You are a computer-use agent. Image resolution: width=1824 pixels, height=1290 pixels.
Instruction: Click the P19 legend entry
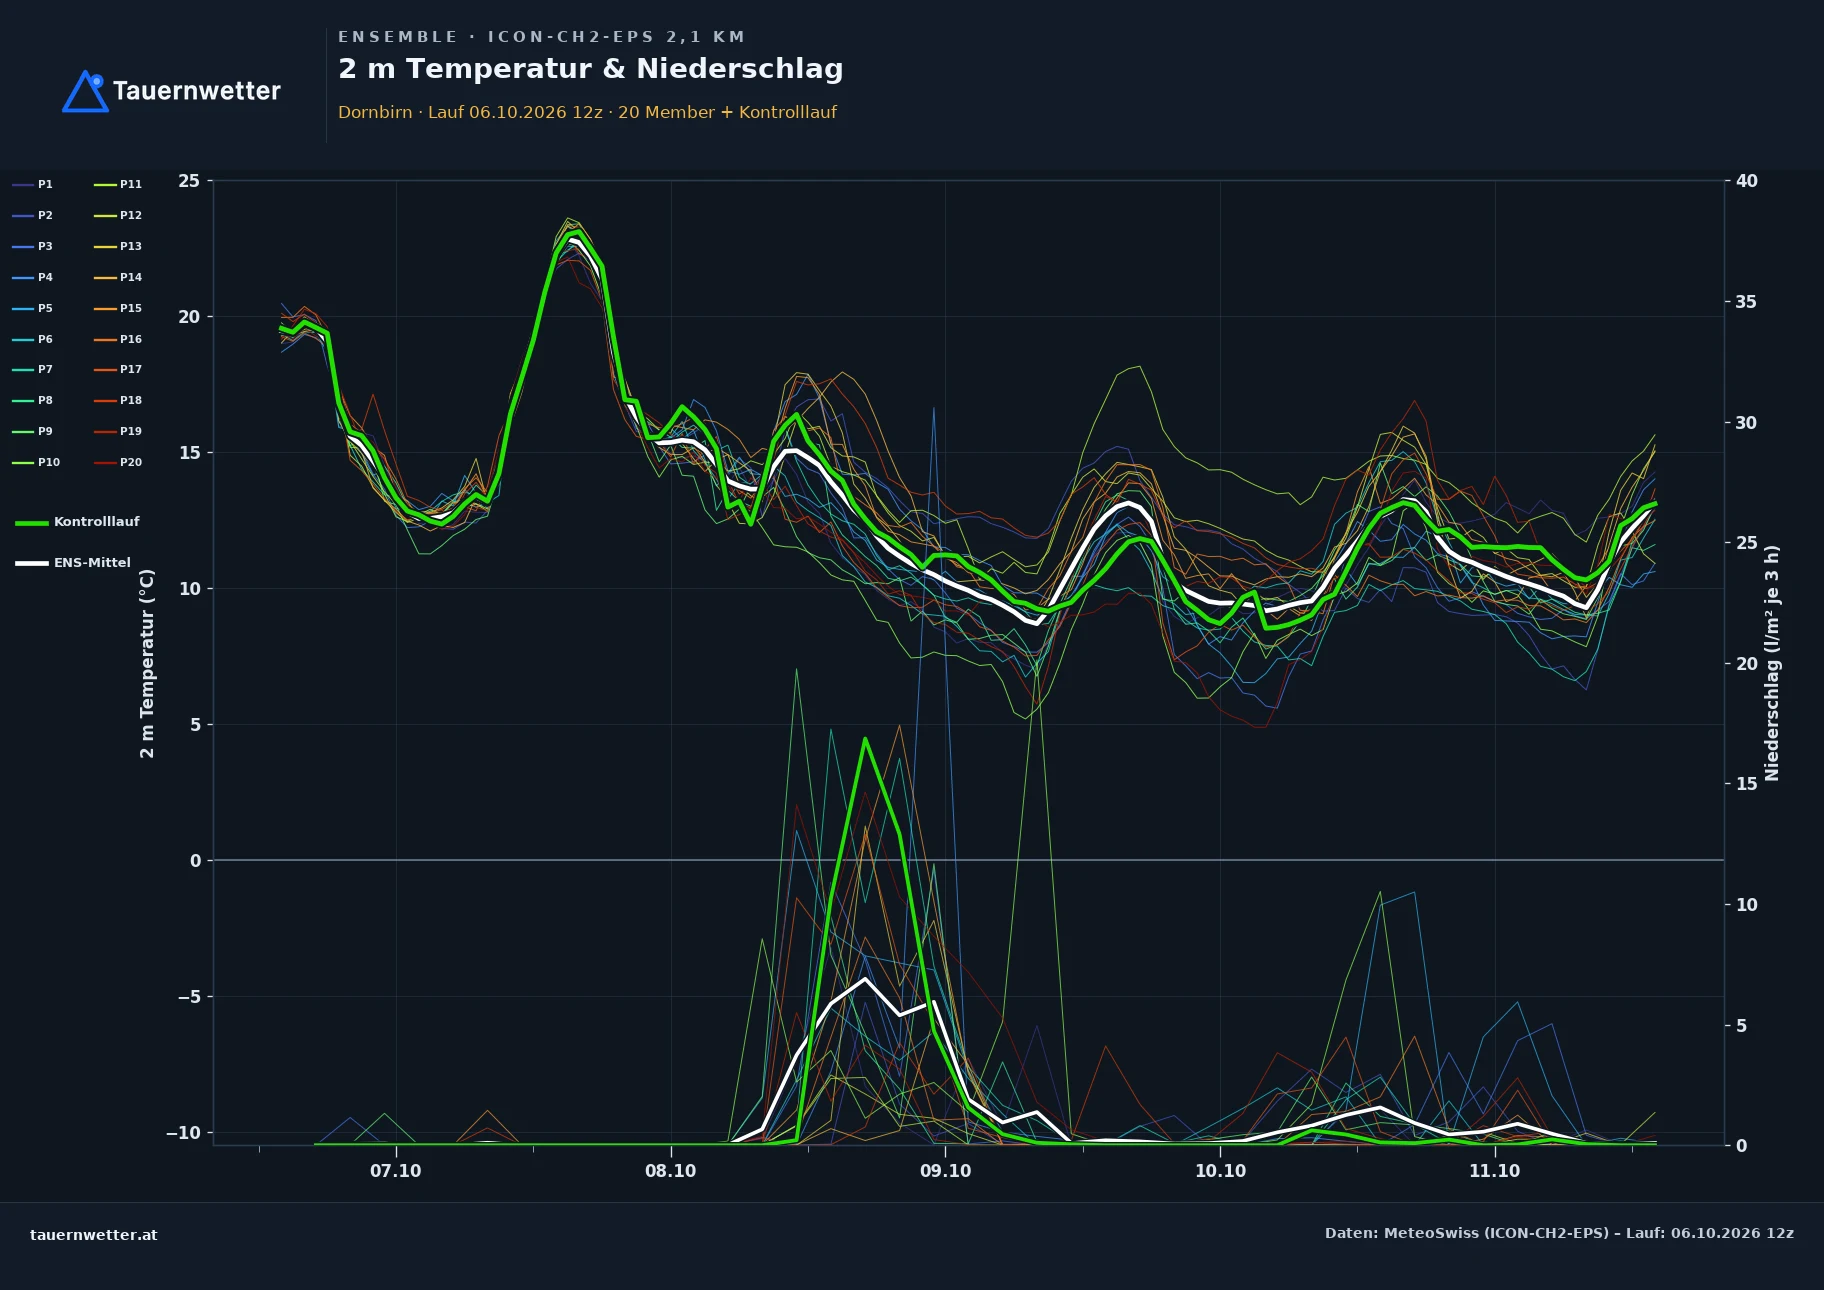(x=118, y=431)
